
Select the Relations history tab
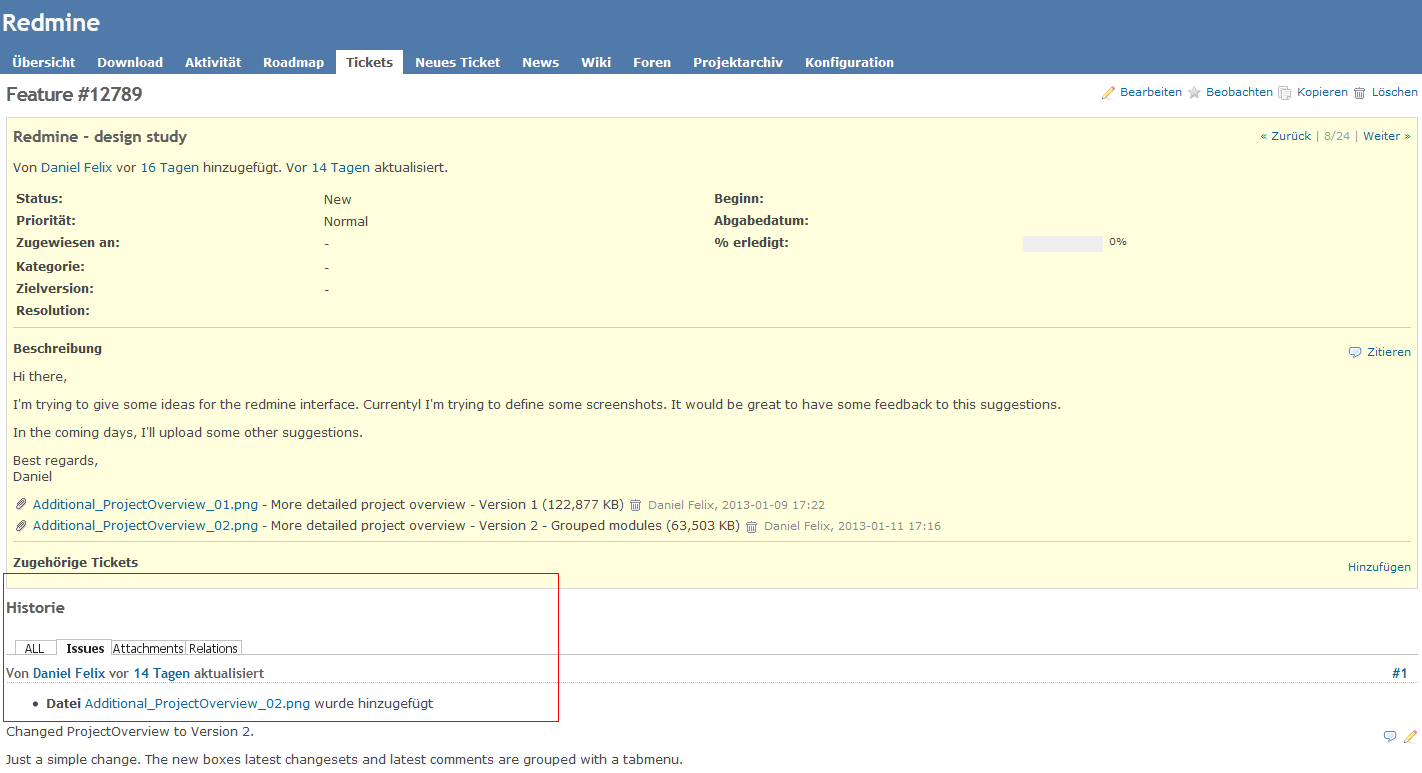click(213, 648)
